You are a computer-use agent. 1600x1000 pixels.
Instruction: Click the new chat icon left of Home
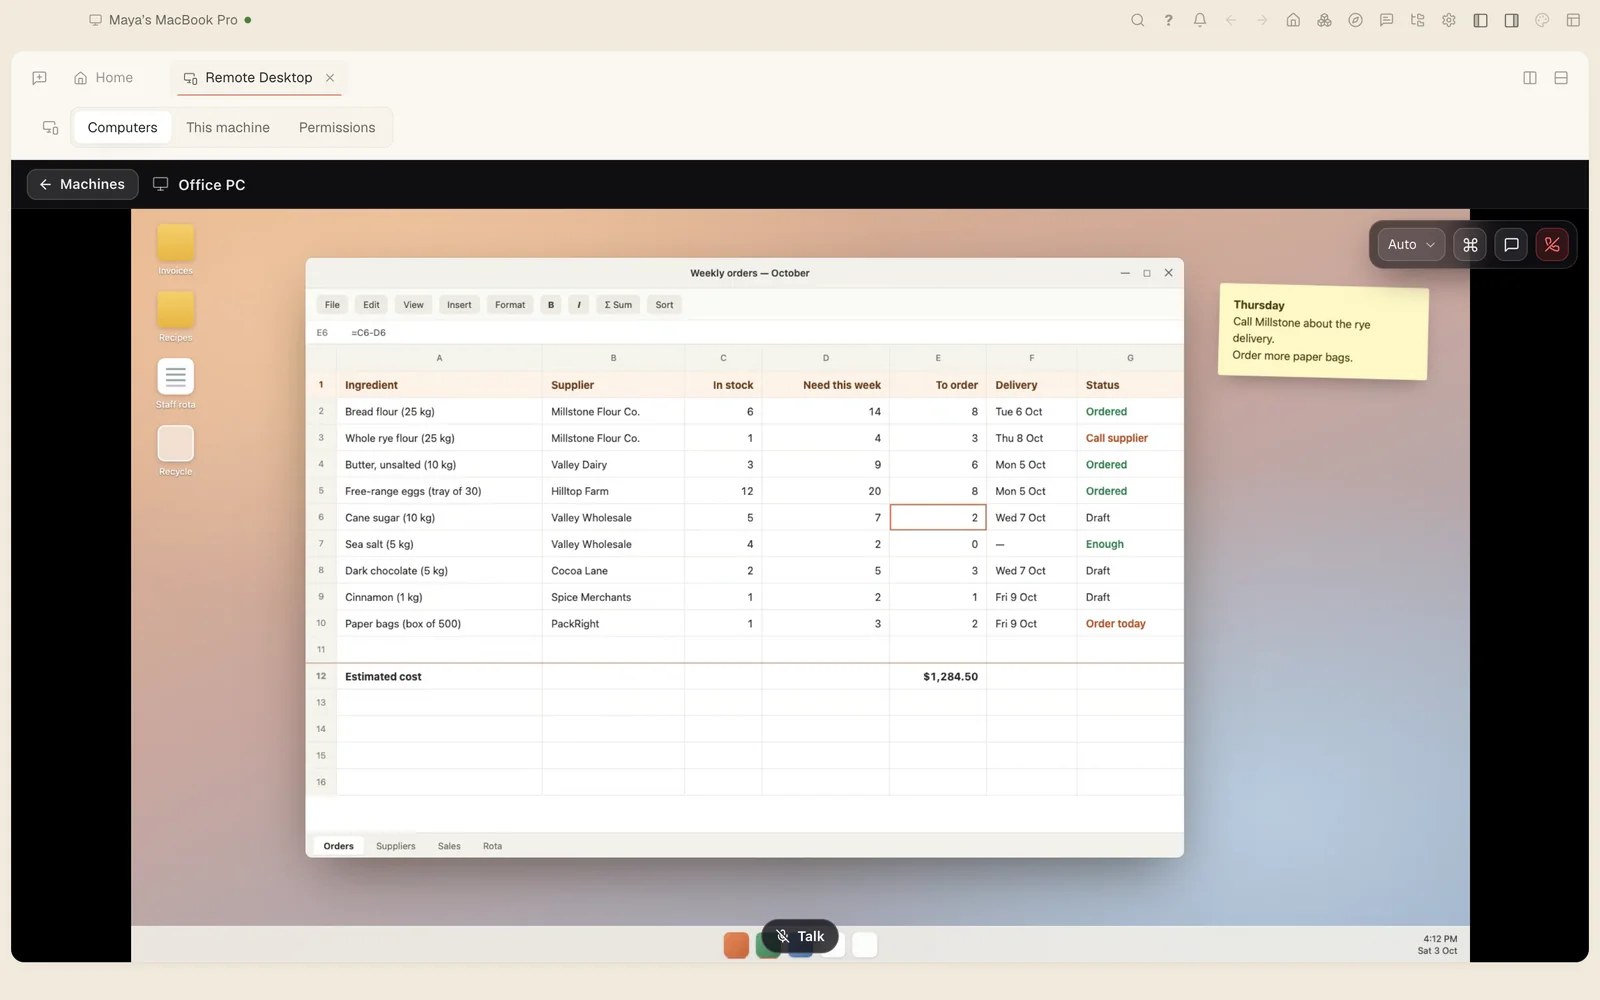coord(40,78)
